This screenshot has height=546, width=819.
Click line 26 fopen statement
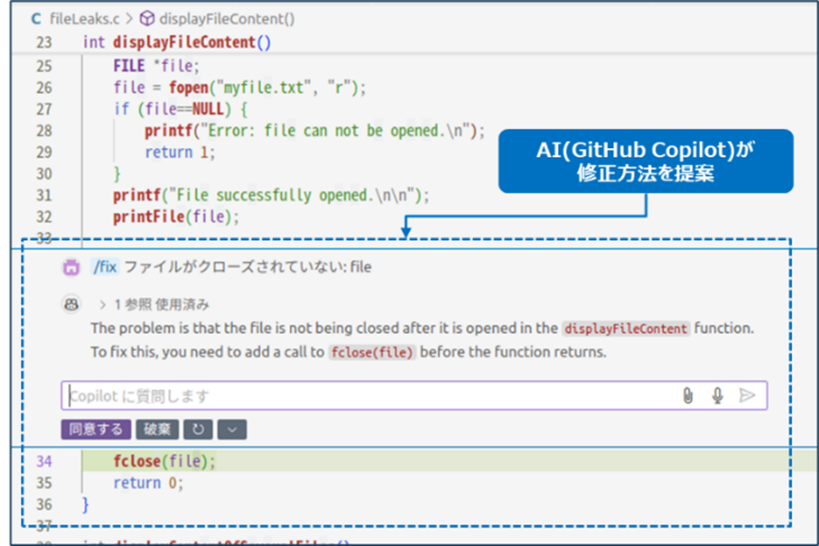pyautogui.click(x=239, y=87)
